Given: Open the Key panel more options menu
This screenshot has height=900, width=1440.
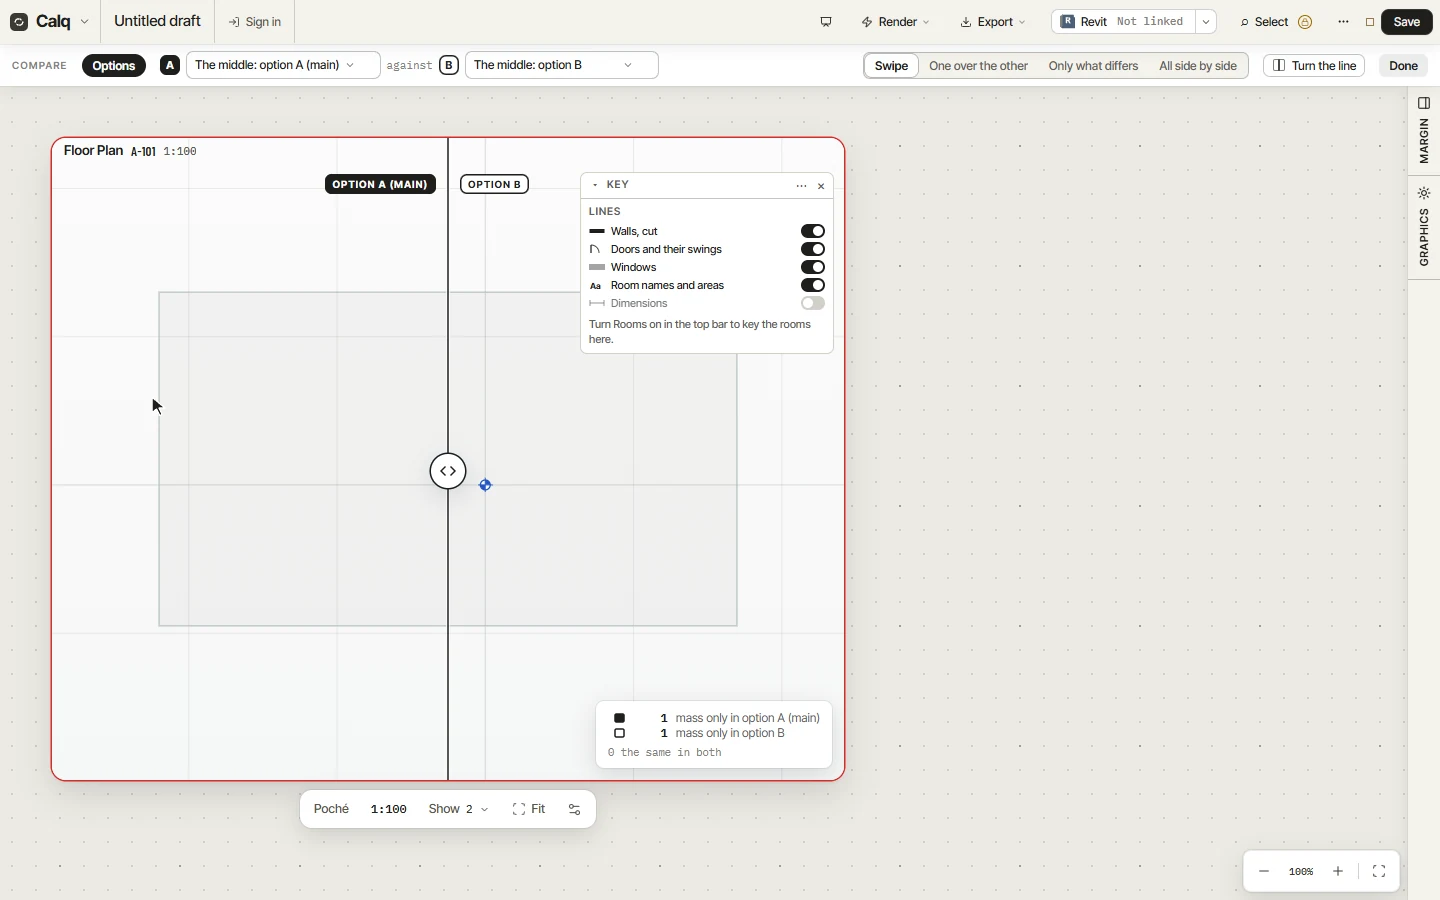Looking at the screenshot, I should click(802, 186).
